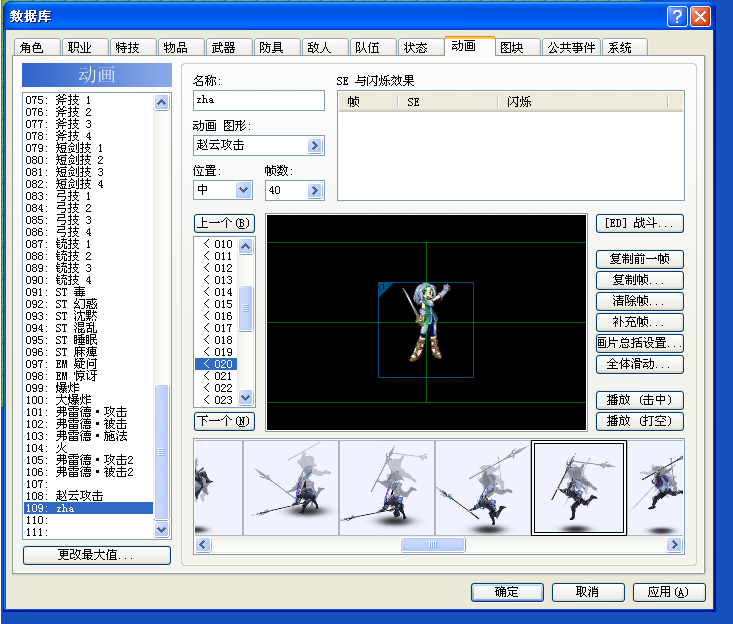This screenshot has height=624, width=733.
Task: Select the sprite cell left of highlighted one
Action: [x=483, y=488]
